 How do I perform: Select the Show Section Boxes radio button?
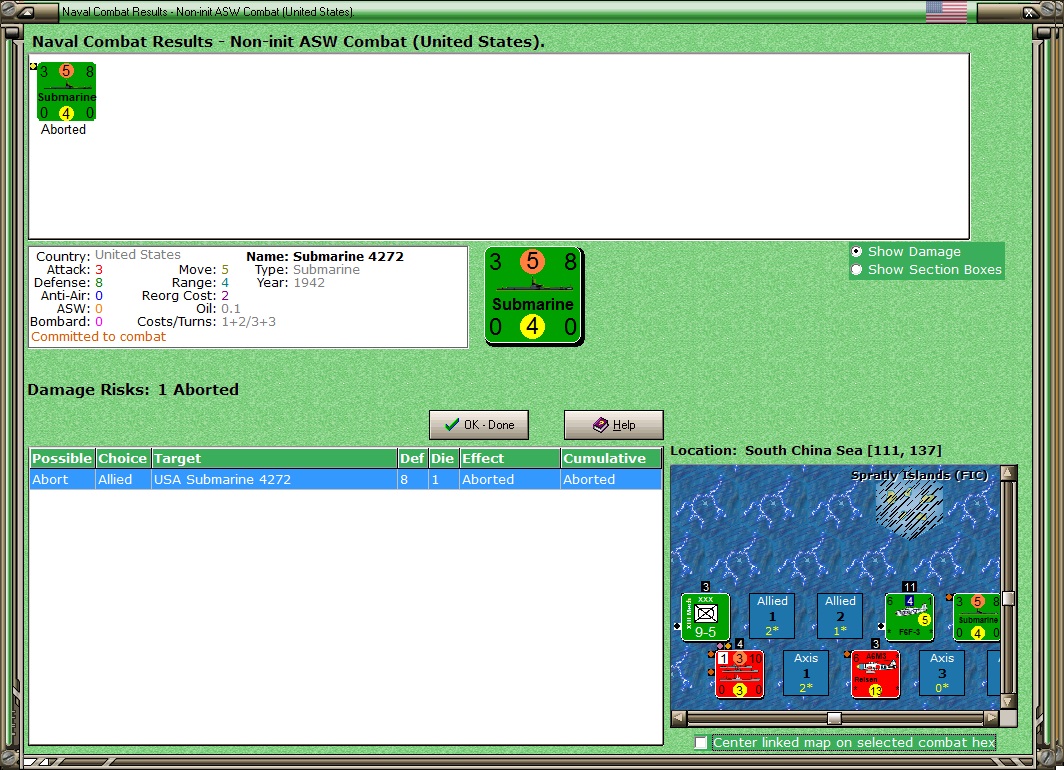857,270
